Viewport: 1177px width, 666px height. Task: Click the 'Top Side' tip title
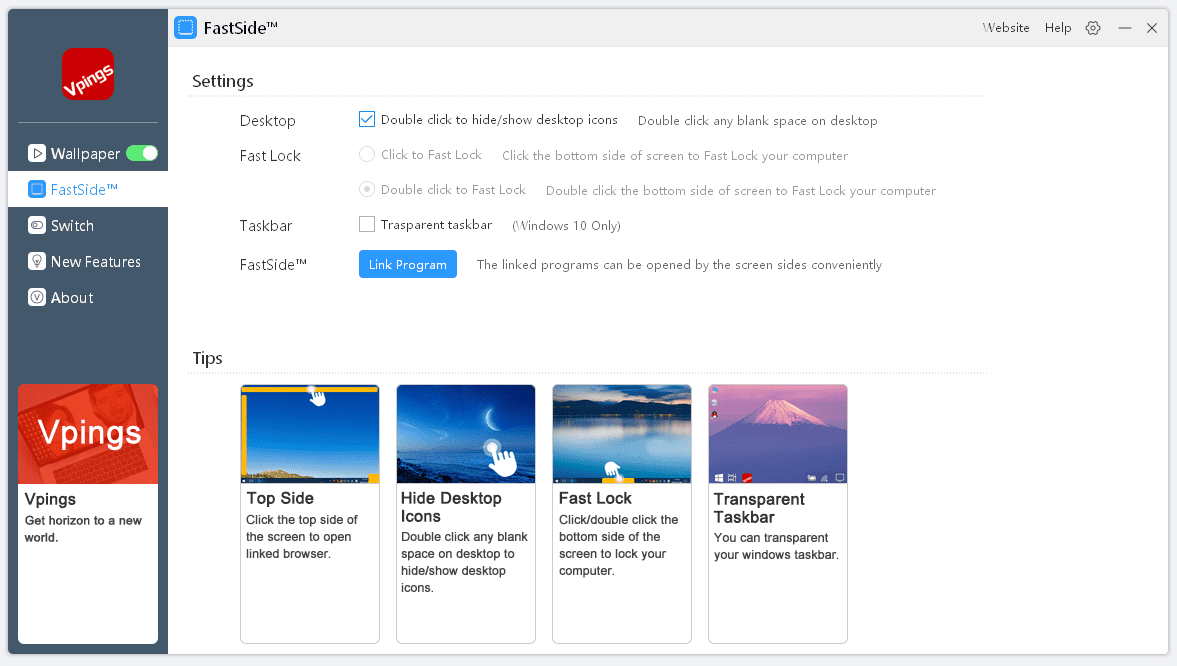coord(280,498)
